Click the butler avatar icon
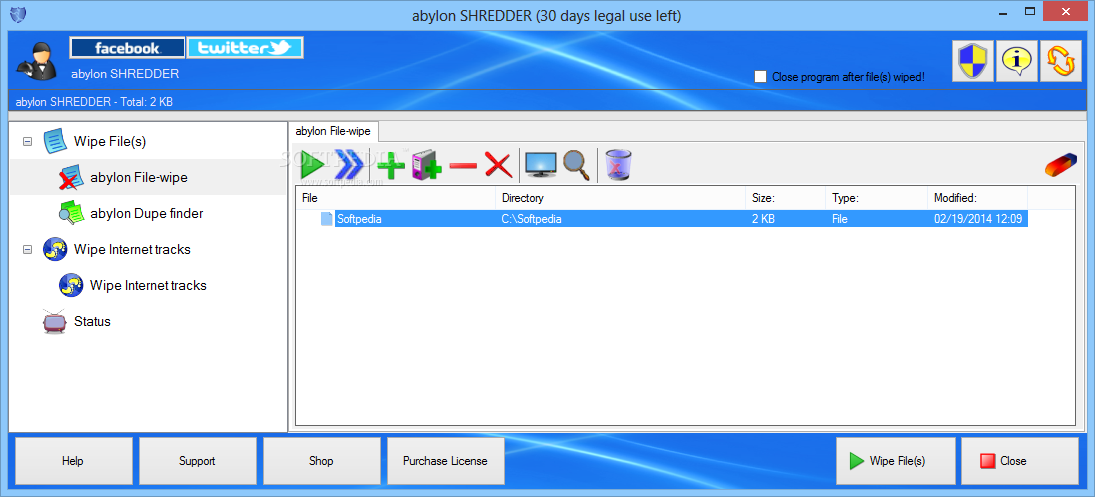The image size is (1095, 497). (36, 61)
